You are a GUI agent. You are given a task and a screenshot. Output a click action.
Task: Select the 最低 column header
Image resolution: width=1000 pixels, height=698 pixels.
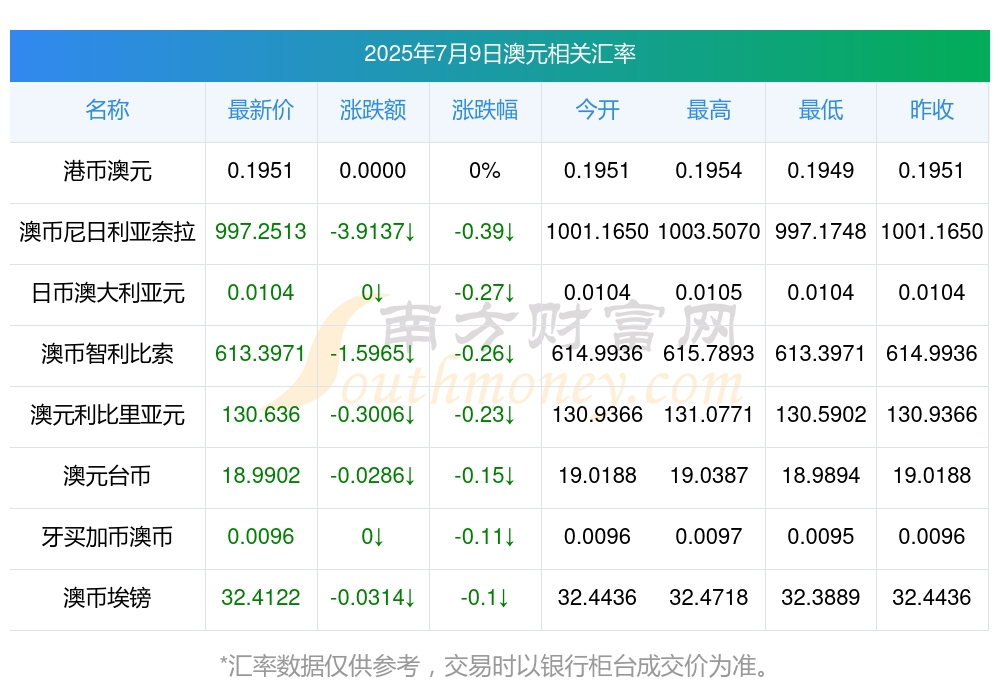(x=821, y=110)
